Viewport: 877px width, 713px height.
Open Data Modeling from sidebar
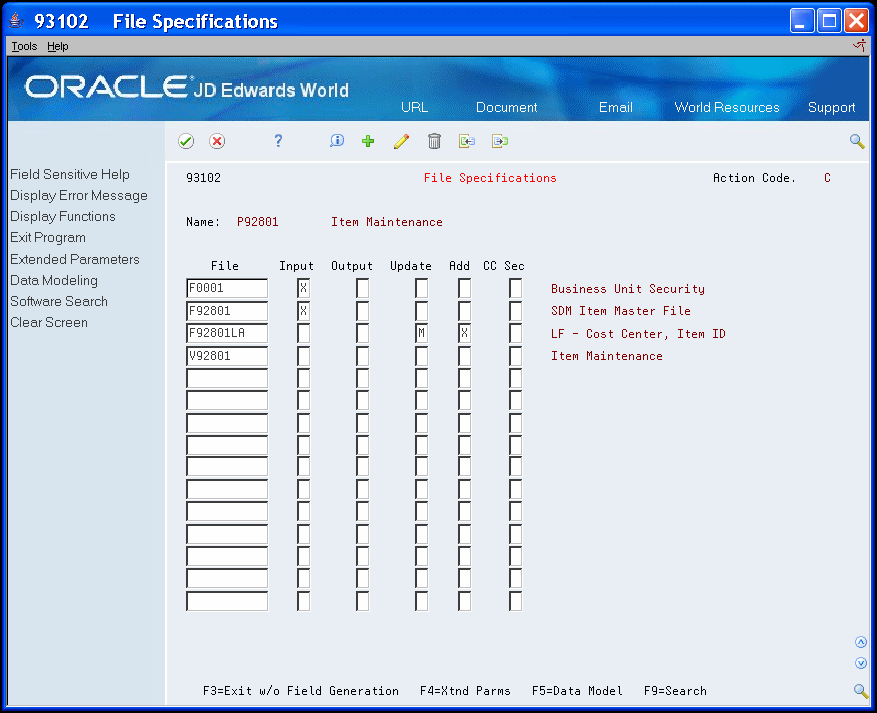point(54,280)
